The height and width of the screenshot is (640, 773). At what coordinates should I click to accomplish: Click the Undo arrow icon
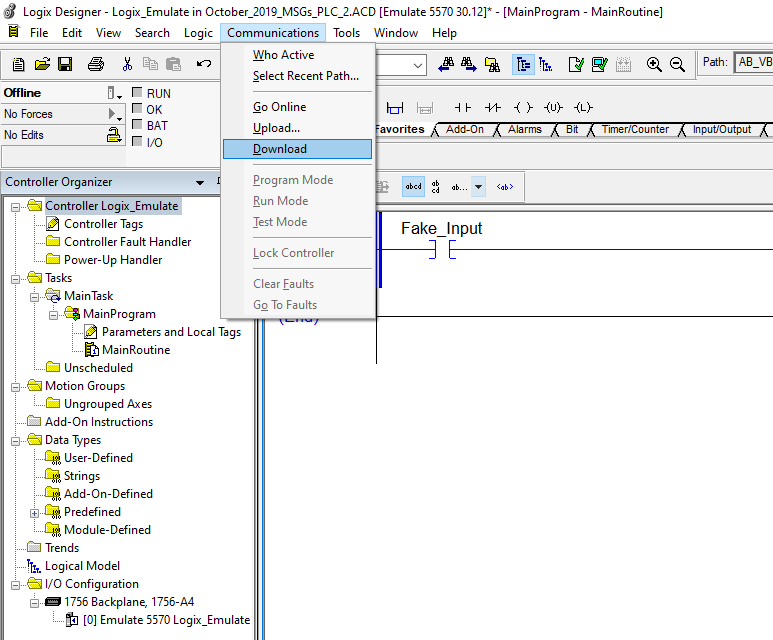(204, 64)
